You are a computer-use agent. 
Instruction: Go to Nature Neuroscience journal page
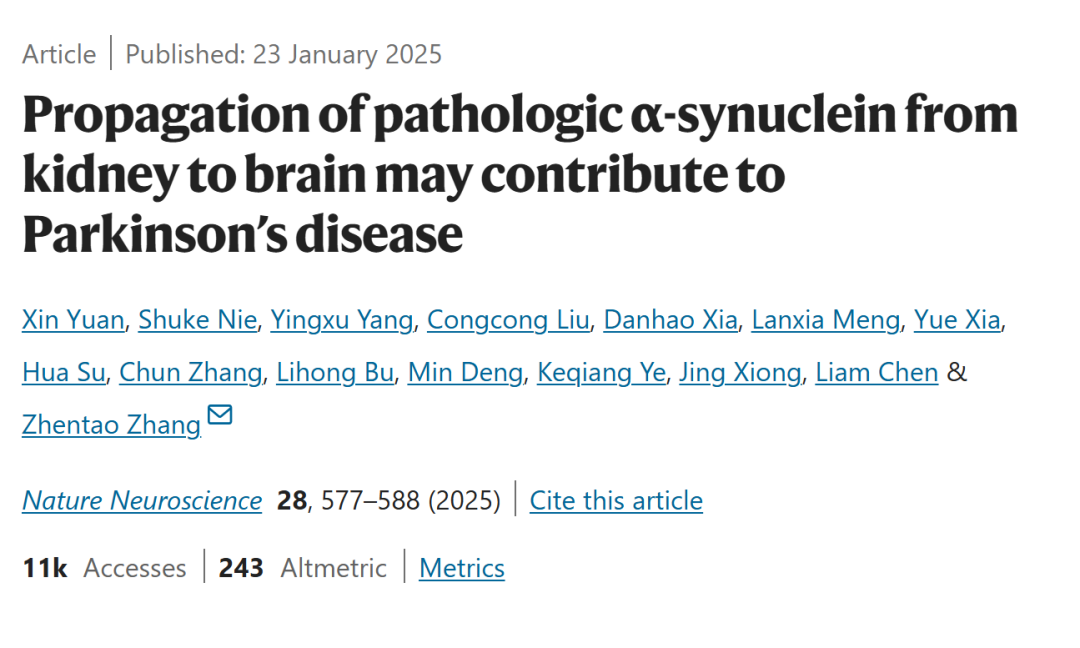pos(142,501)
